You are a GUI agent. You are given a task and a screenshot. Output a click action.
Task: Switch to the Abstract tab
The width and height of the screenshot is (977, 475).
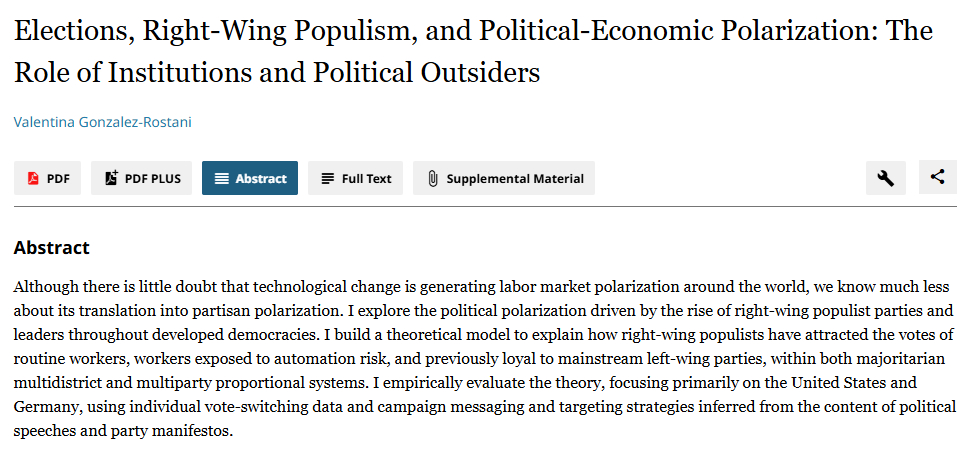coord(250,178)
